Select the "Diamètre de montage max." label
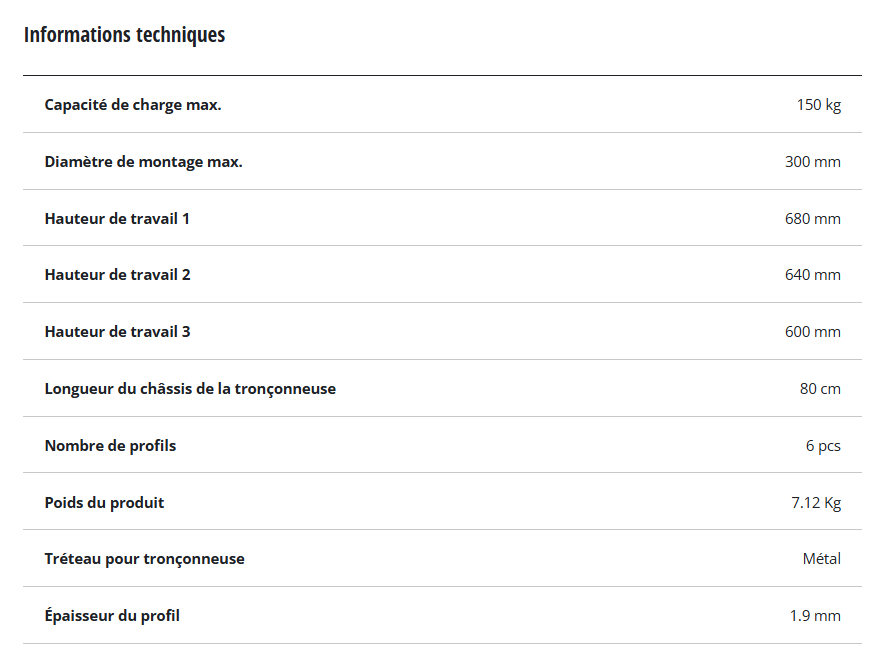888x668 pixels. (143, 162)
